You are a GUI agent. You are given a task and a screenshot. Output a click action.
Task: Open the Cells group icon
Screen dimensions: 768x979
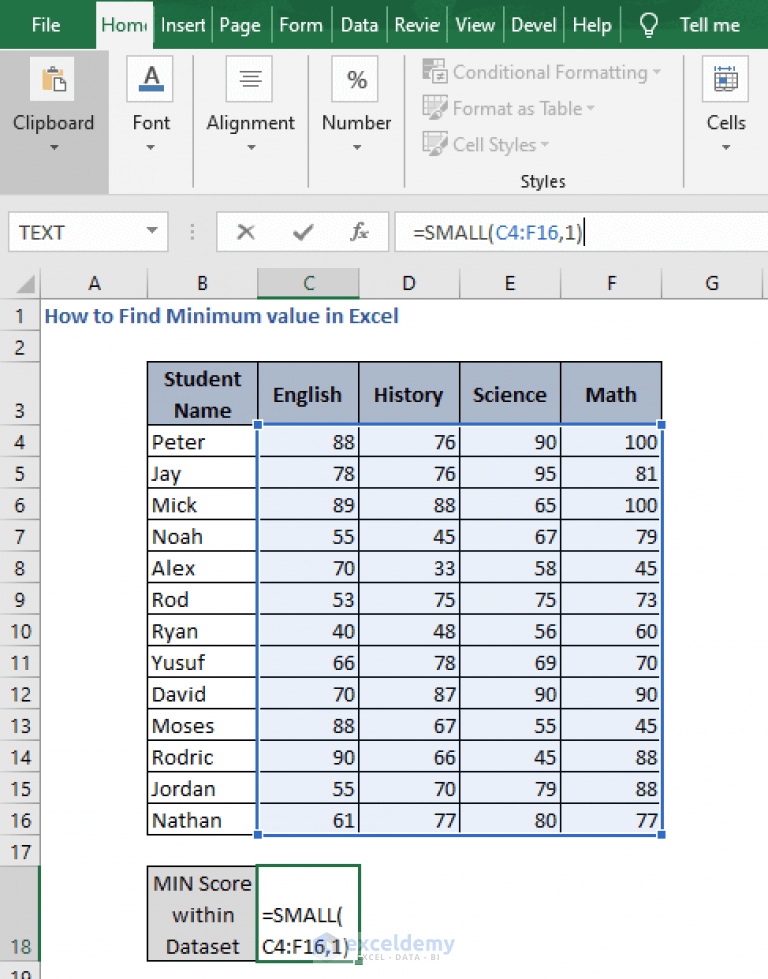725,79
